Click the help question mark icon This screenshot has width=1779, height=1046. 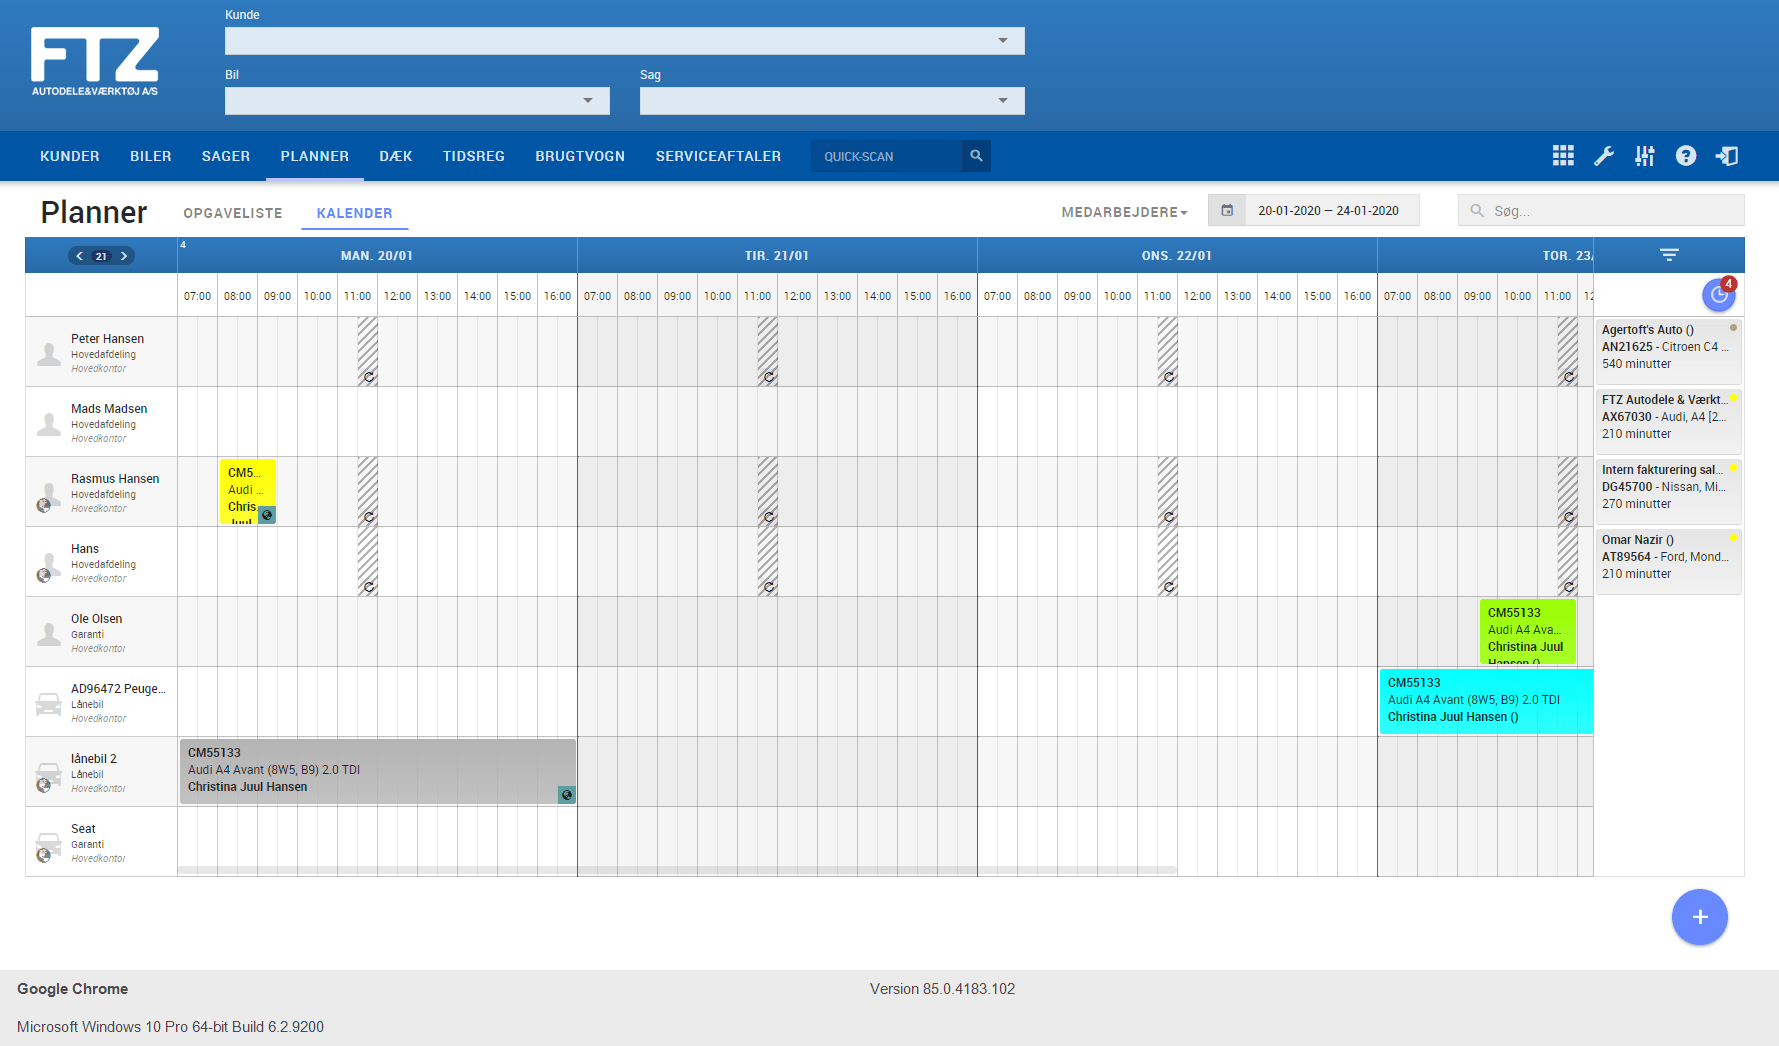pyautogui.click(x=1686, y=155)
